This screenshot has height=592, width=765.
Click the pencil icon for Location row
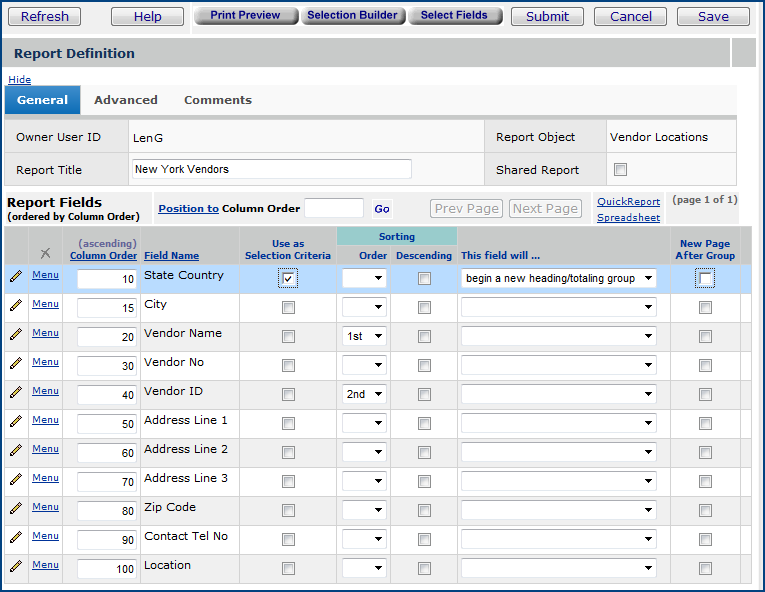[x=15, y=566]
